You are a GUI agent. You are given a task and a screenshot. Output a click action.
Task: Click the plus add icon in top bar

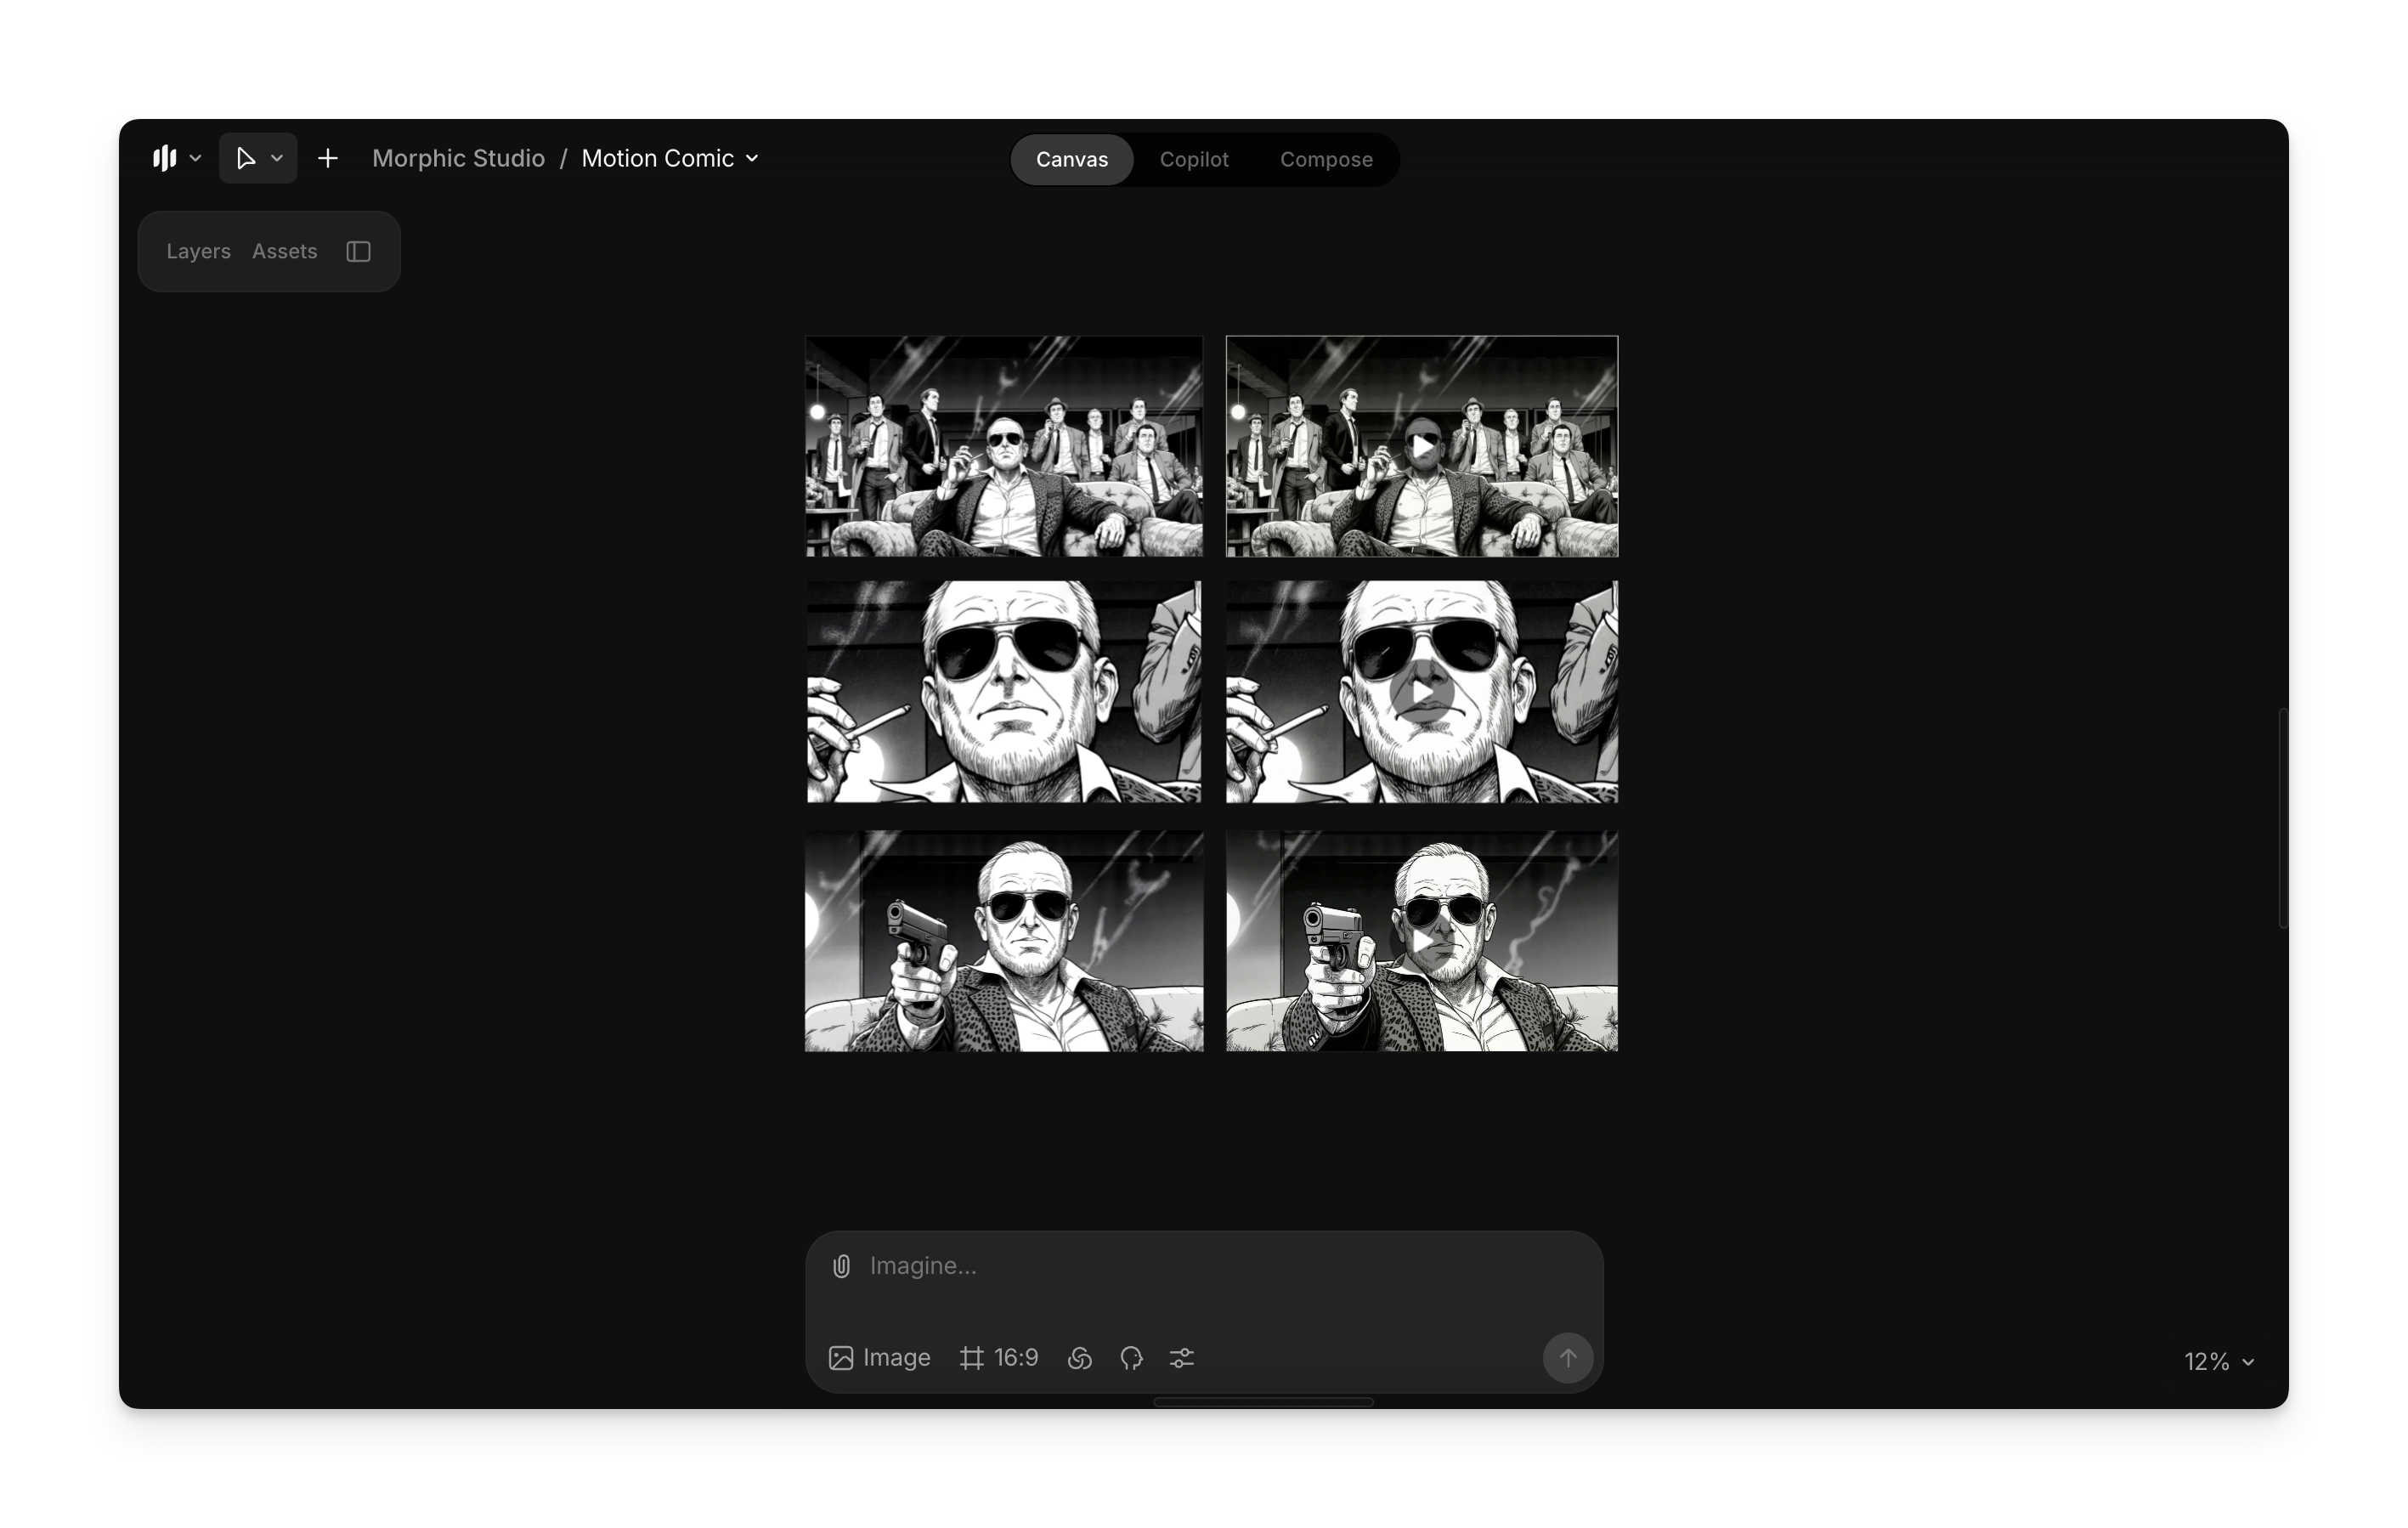pos(328,158)
